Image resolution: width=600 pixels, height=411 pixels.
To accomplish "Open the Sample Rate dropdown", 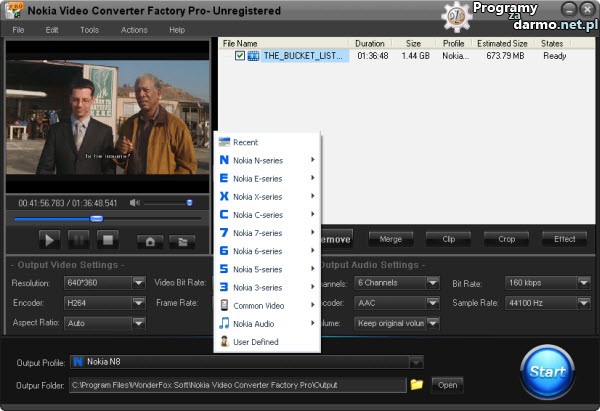I will 584,303.
